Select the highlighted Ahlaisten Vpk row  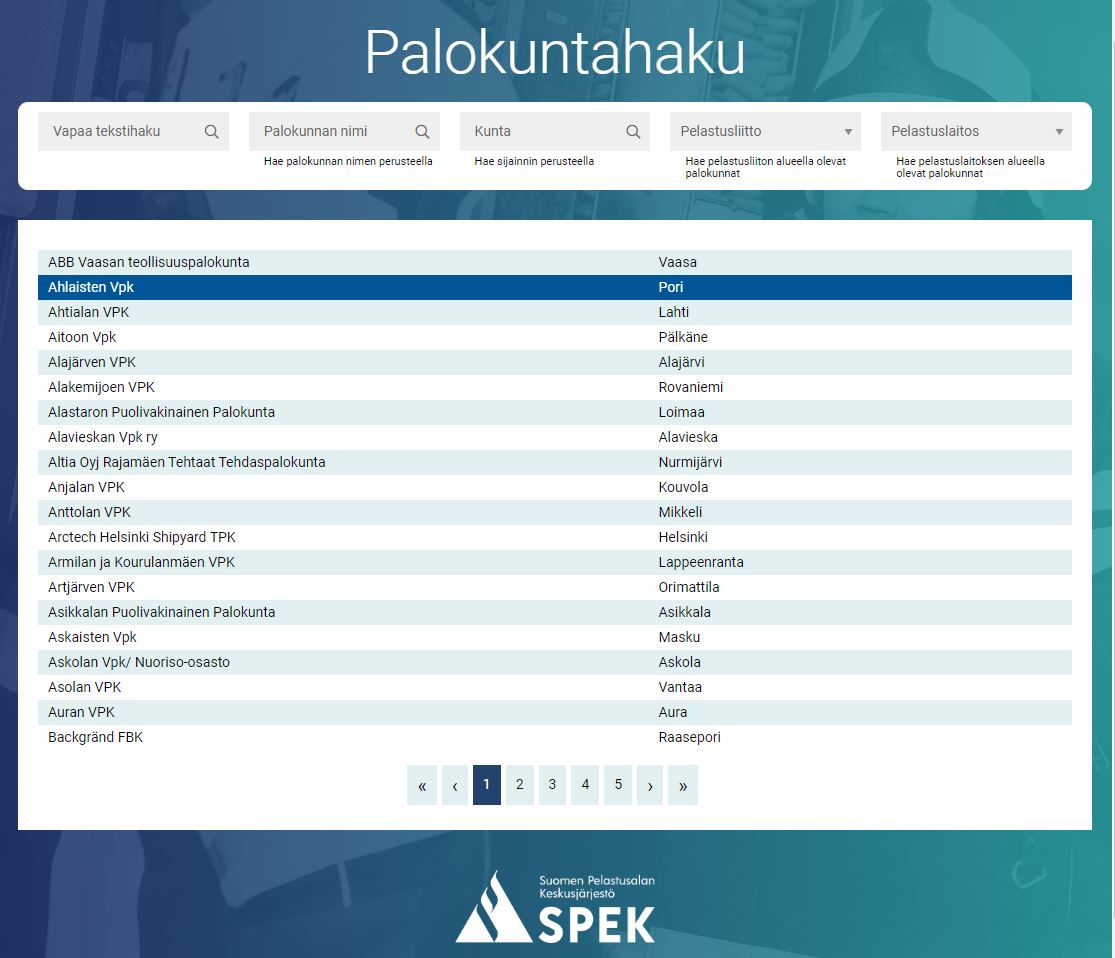(555, 287)
